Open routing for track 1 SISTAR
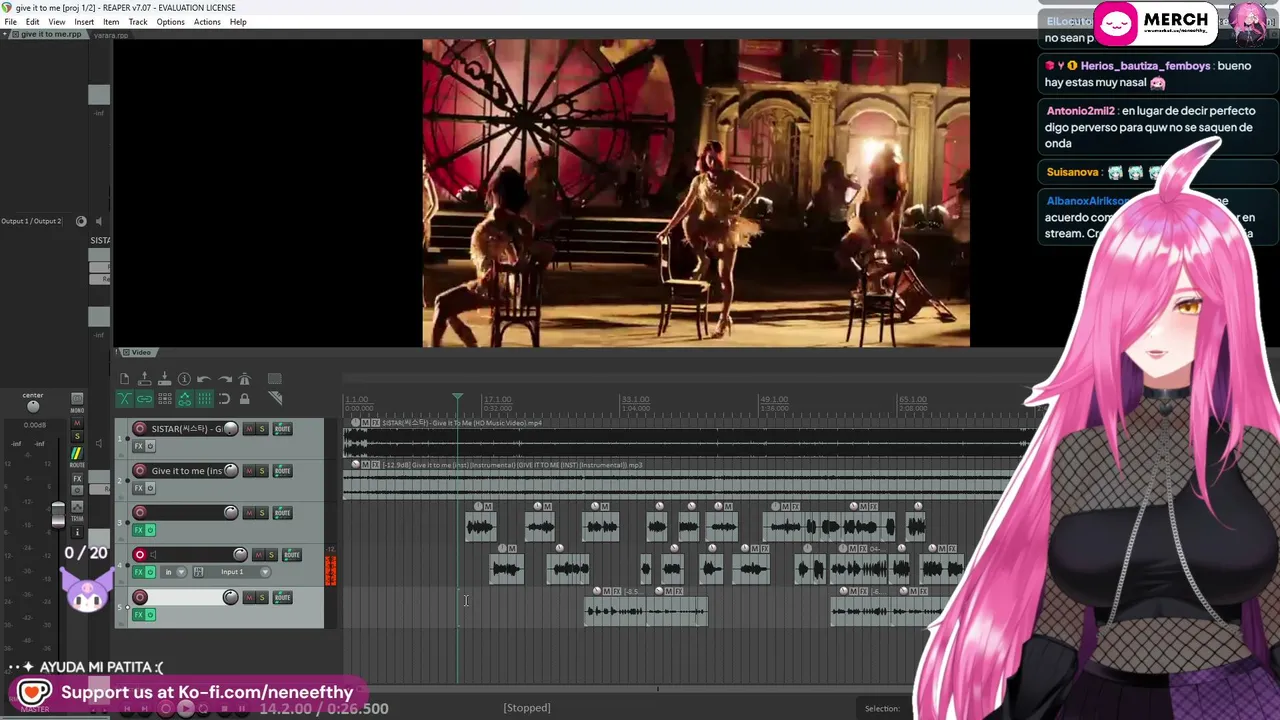Screen dimensions: 1280x720 point(283,429)
